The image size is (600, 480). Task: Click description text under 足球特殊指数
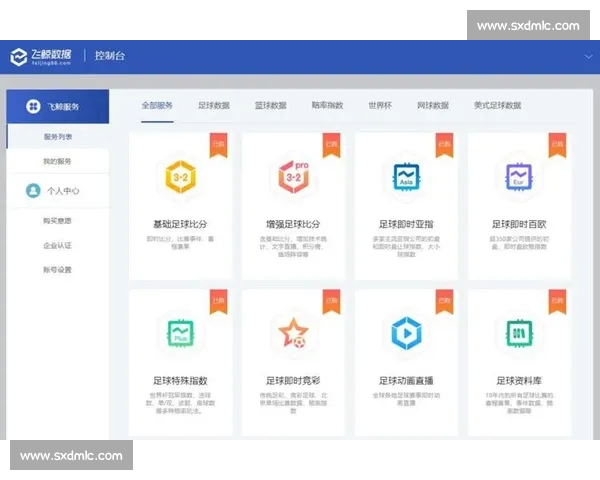click(x=180, y=403)
